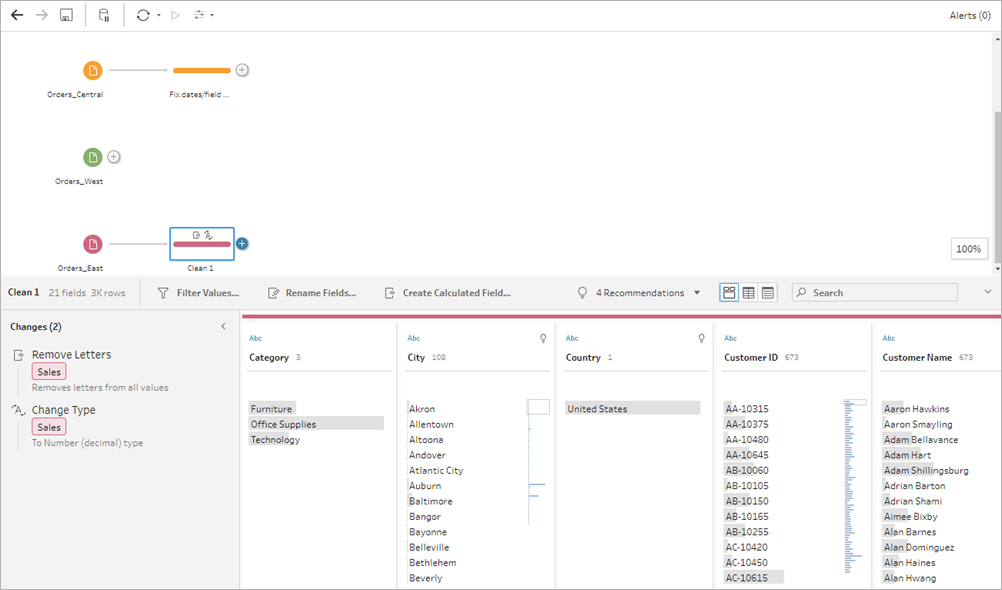This screenshot has width=1002, height=590.
Task: Click Sales tag under Change Type
Action: 49,428
